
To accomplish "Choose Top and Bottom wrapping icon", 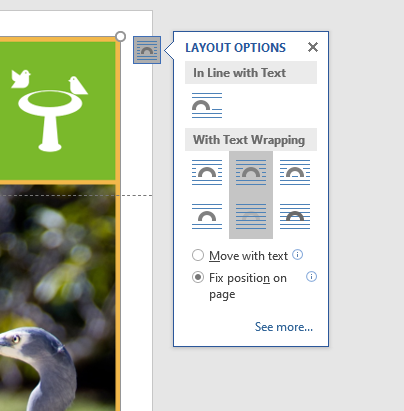I will point(207,217).
